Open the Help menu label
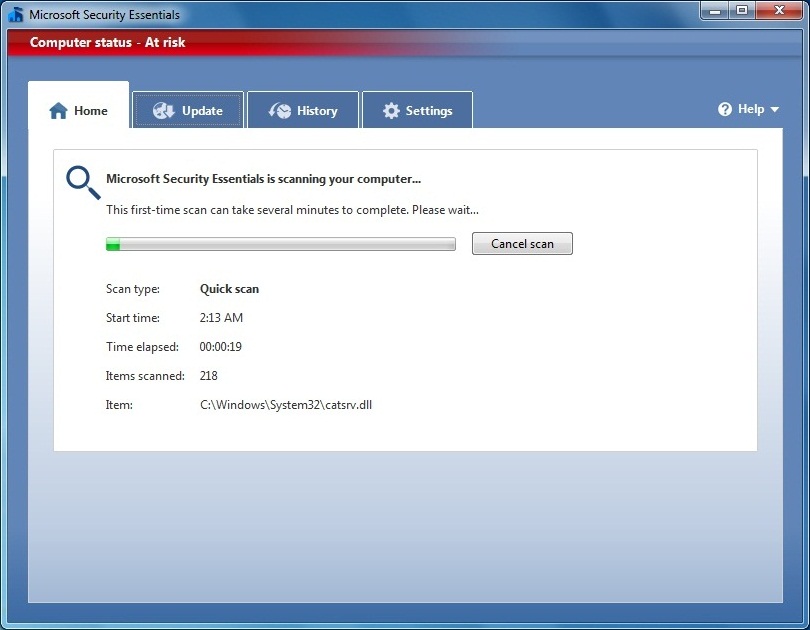This screenshot has height=630, width=810. 751,109
